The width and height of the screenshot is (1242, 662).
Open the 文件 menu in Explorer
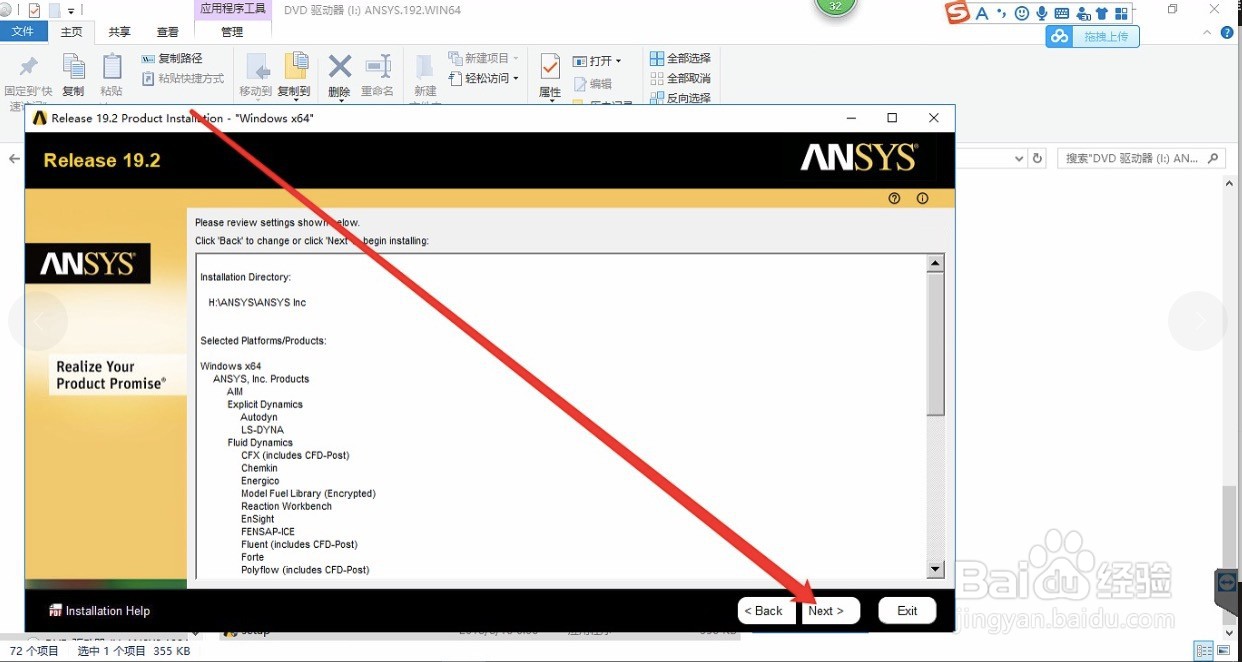coord(22,32)
